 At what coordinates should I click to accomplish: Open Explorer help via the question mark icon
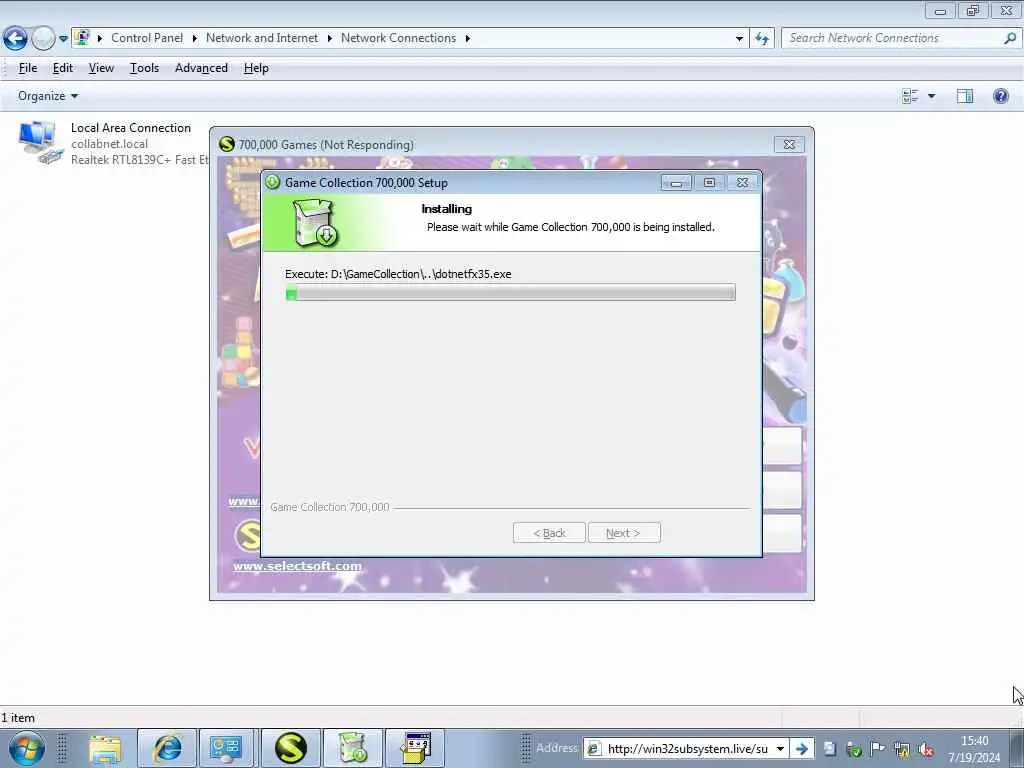point(1000,96)
